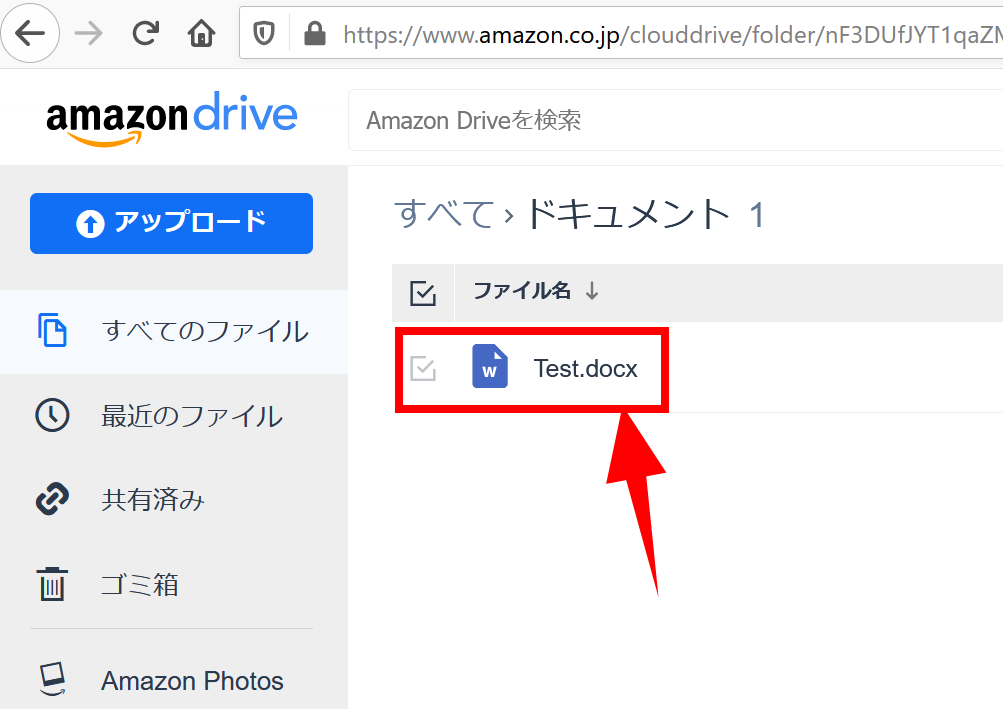The width and height of the screenshot is (1003, 709).
Task: Go to browser home page icon
Action: 201,33
